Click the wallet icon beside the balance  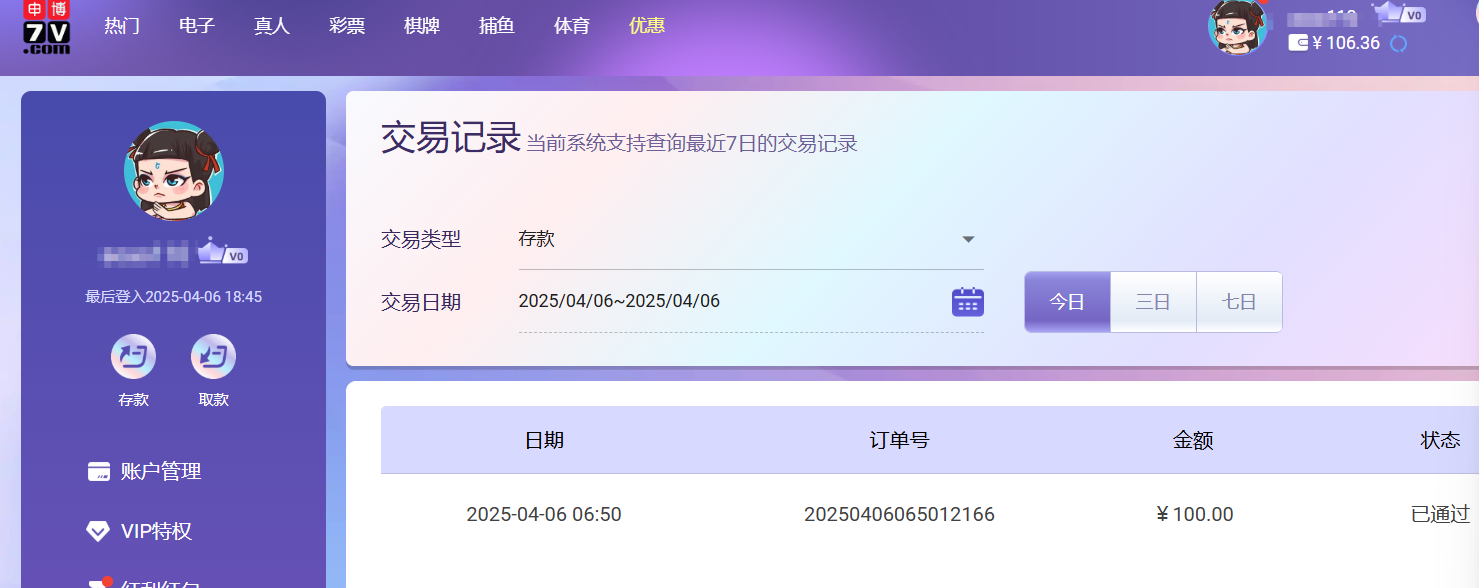[x=1298, y=43]
